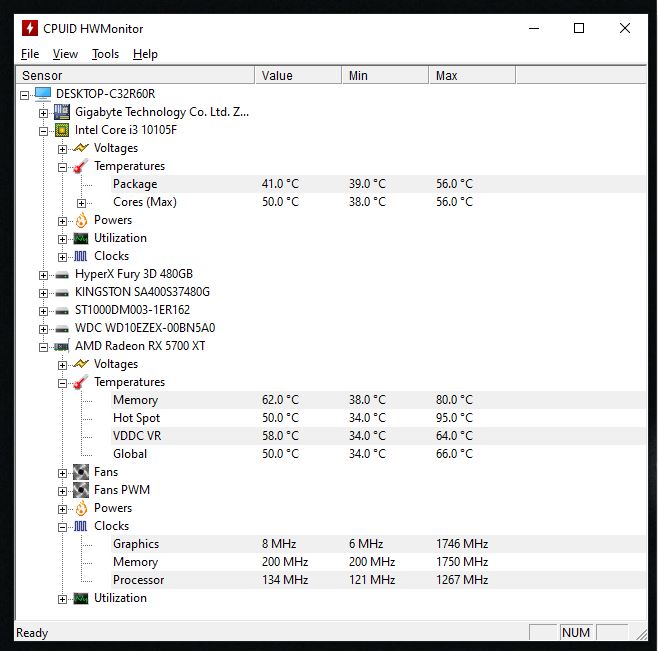Open the Help menu

point(145,54)
